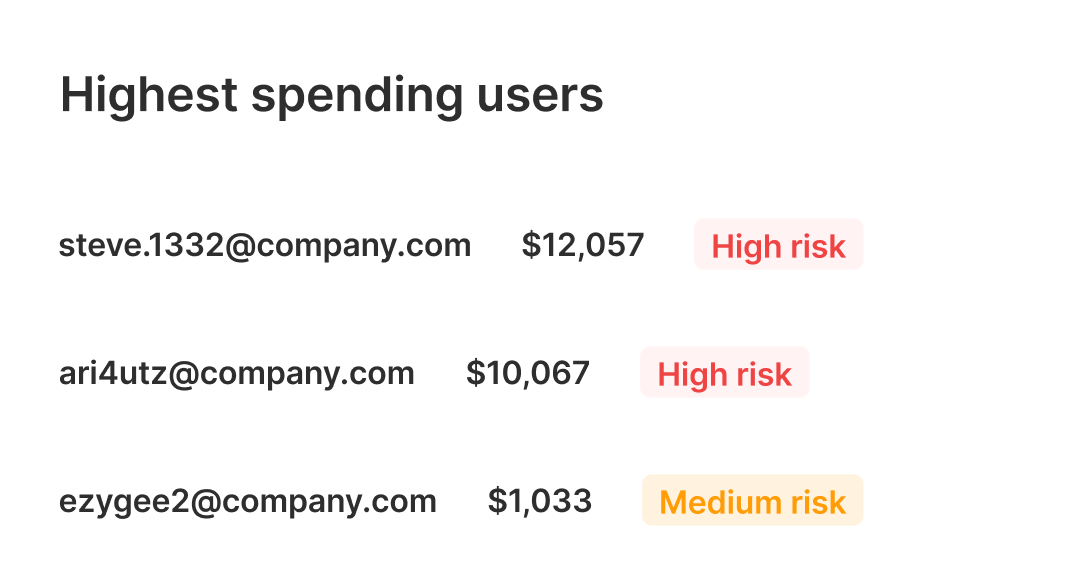Viewport: 1081px width, 564px height.
Task: Click the orange Medium risk badge
Action: coord(752,501)
